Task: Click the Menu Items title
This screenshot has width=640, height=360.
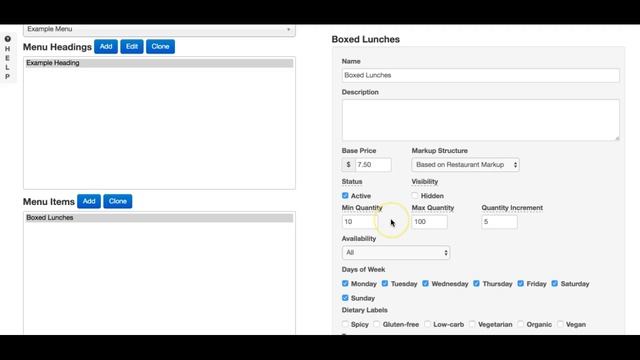Action: (49, 202)
